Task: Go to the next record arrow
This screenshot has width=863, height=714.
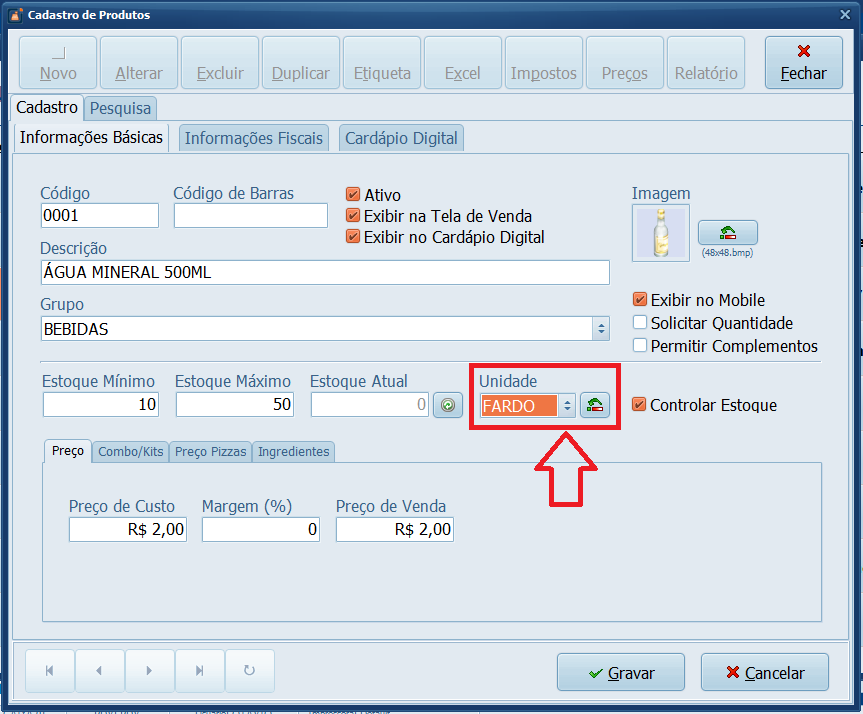Action: [149, 672]
